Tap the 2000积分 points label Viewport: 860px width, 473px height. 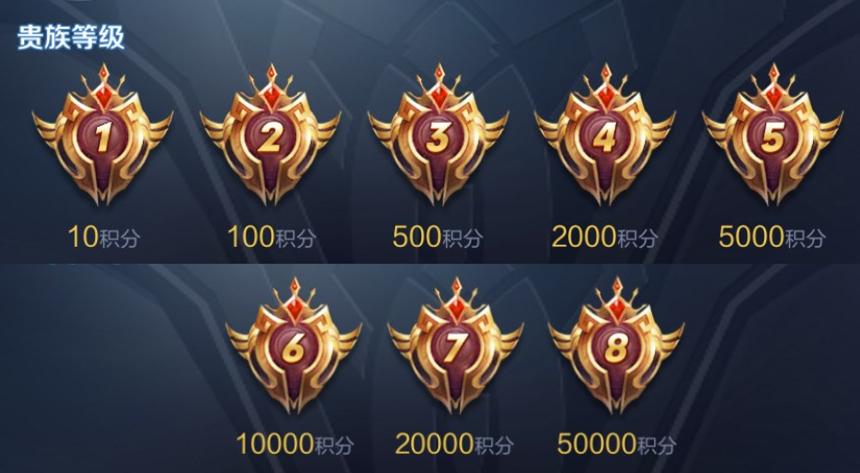click(x=604, y=237)
